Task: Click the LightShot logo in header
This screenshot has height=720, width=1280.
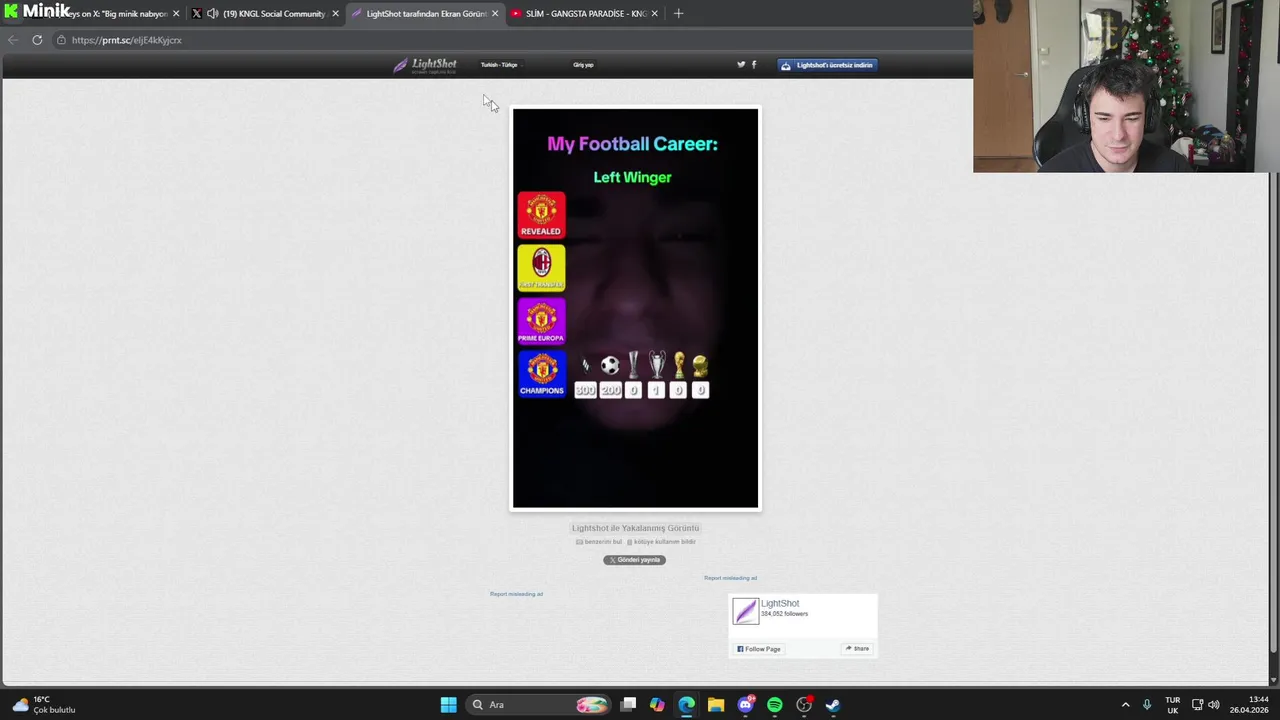Action: (425, 65)
